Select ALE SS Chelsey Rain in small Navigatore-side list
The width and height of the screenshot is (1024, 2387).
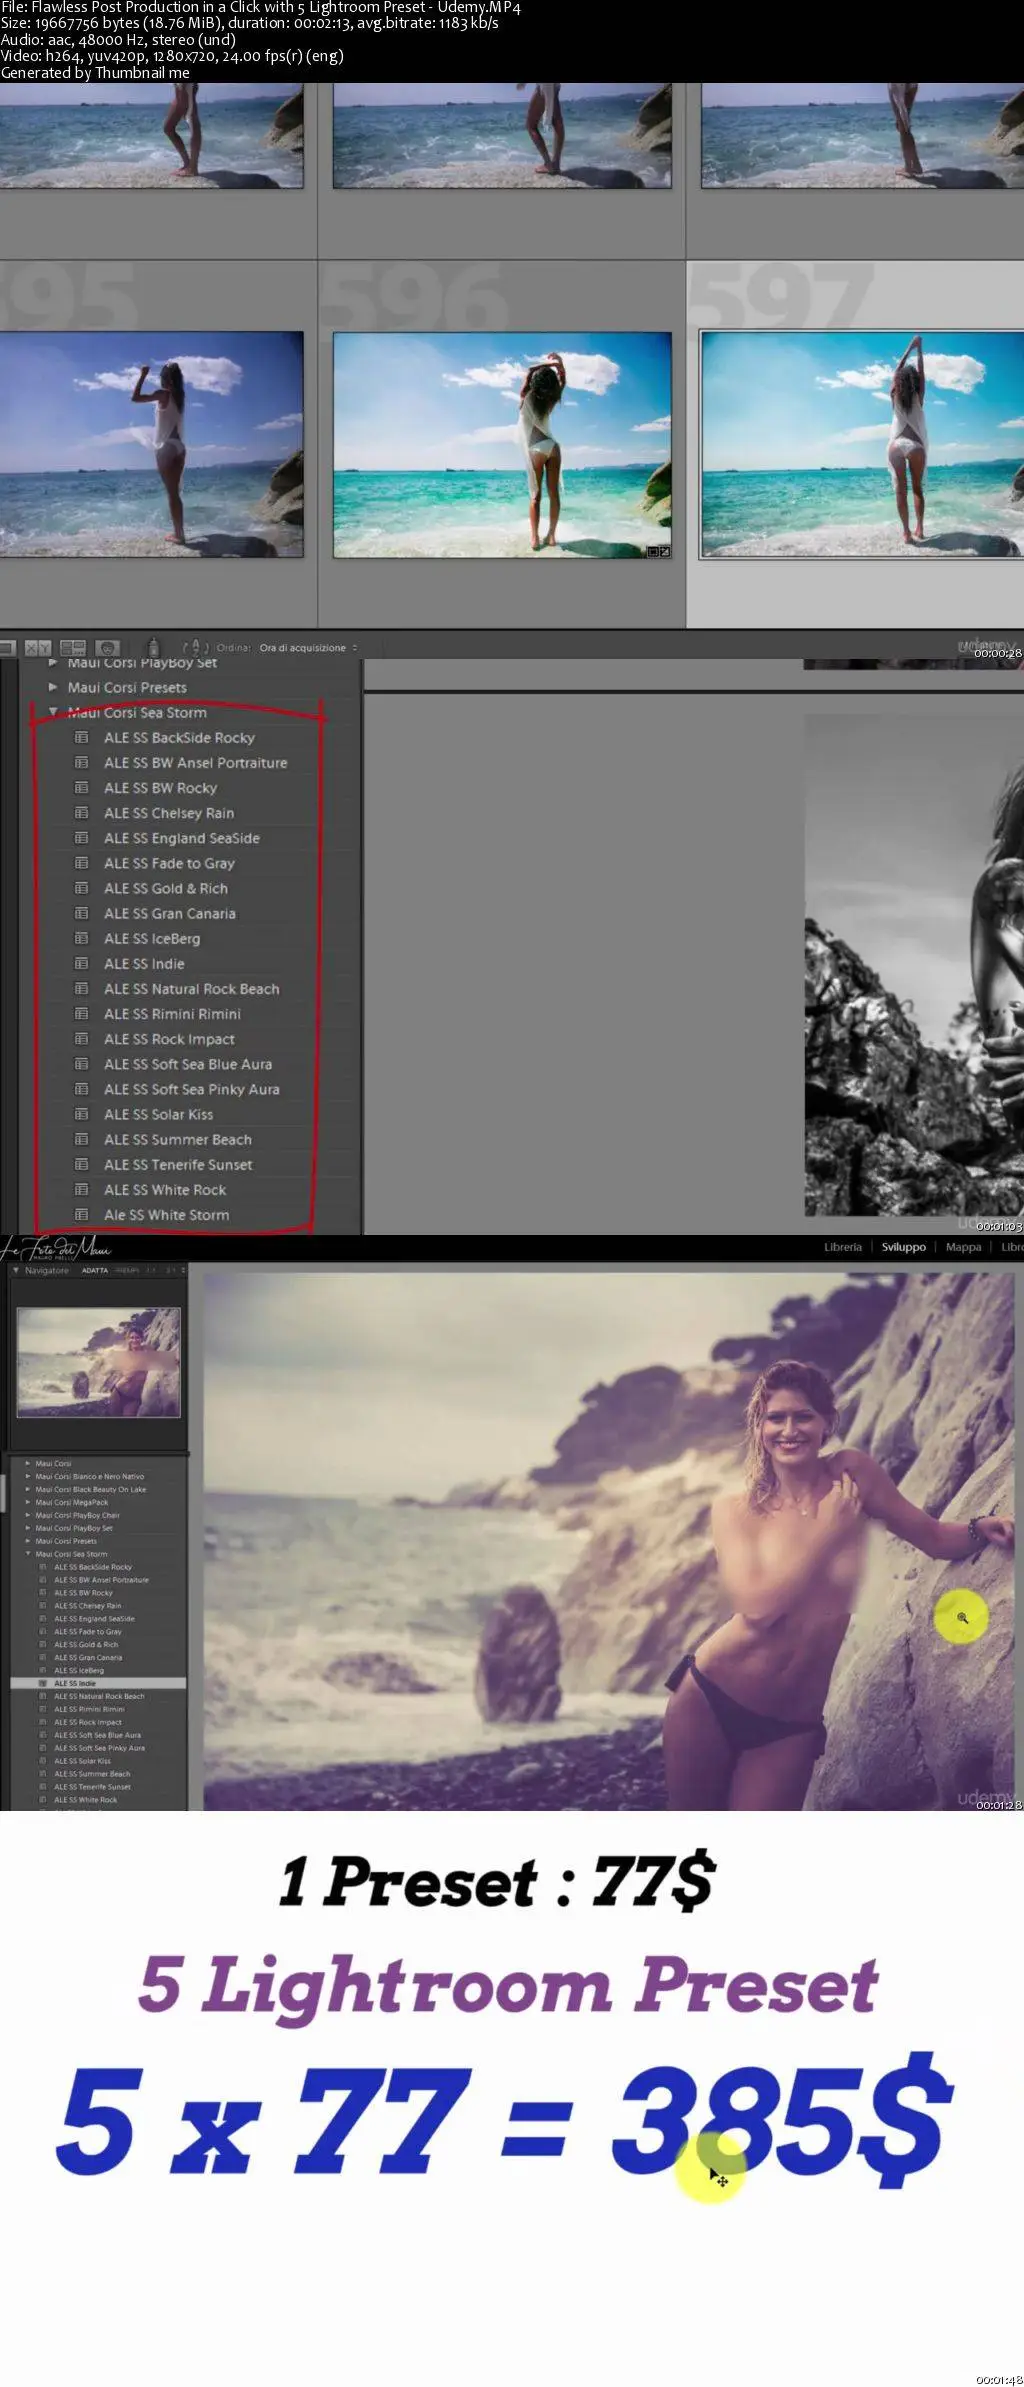click(98, 1606)
